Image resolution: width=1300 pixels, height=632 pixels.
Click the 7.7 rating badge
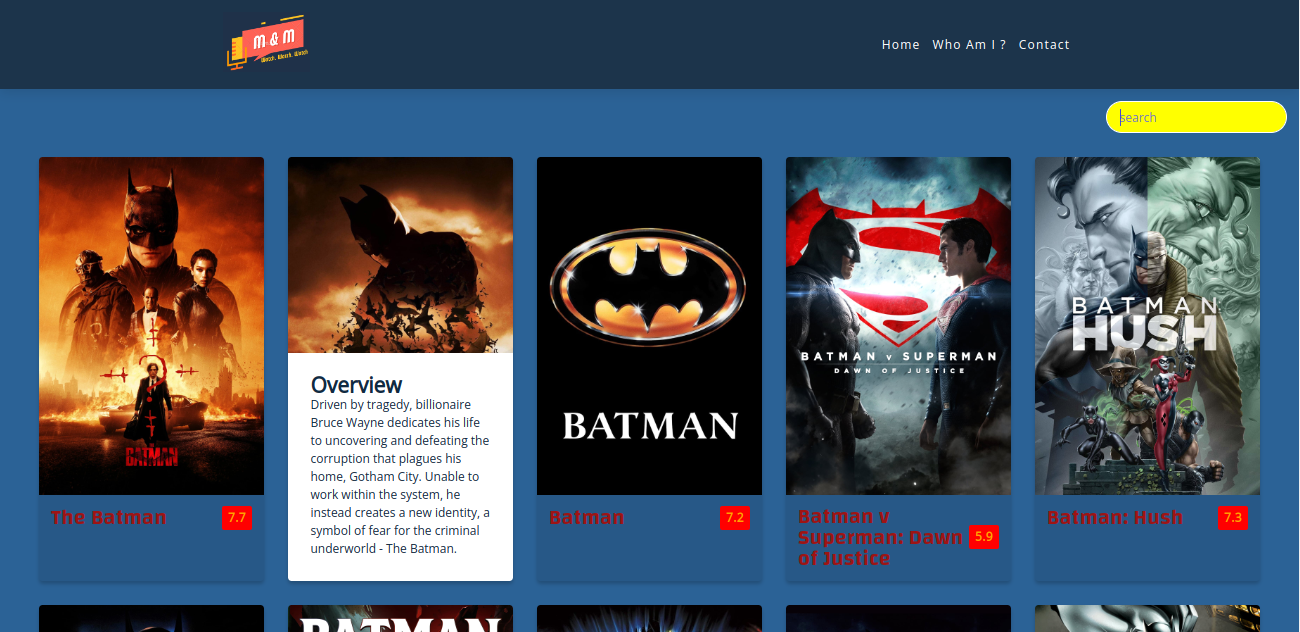[236, 518]
